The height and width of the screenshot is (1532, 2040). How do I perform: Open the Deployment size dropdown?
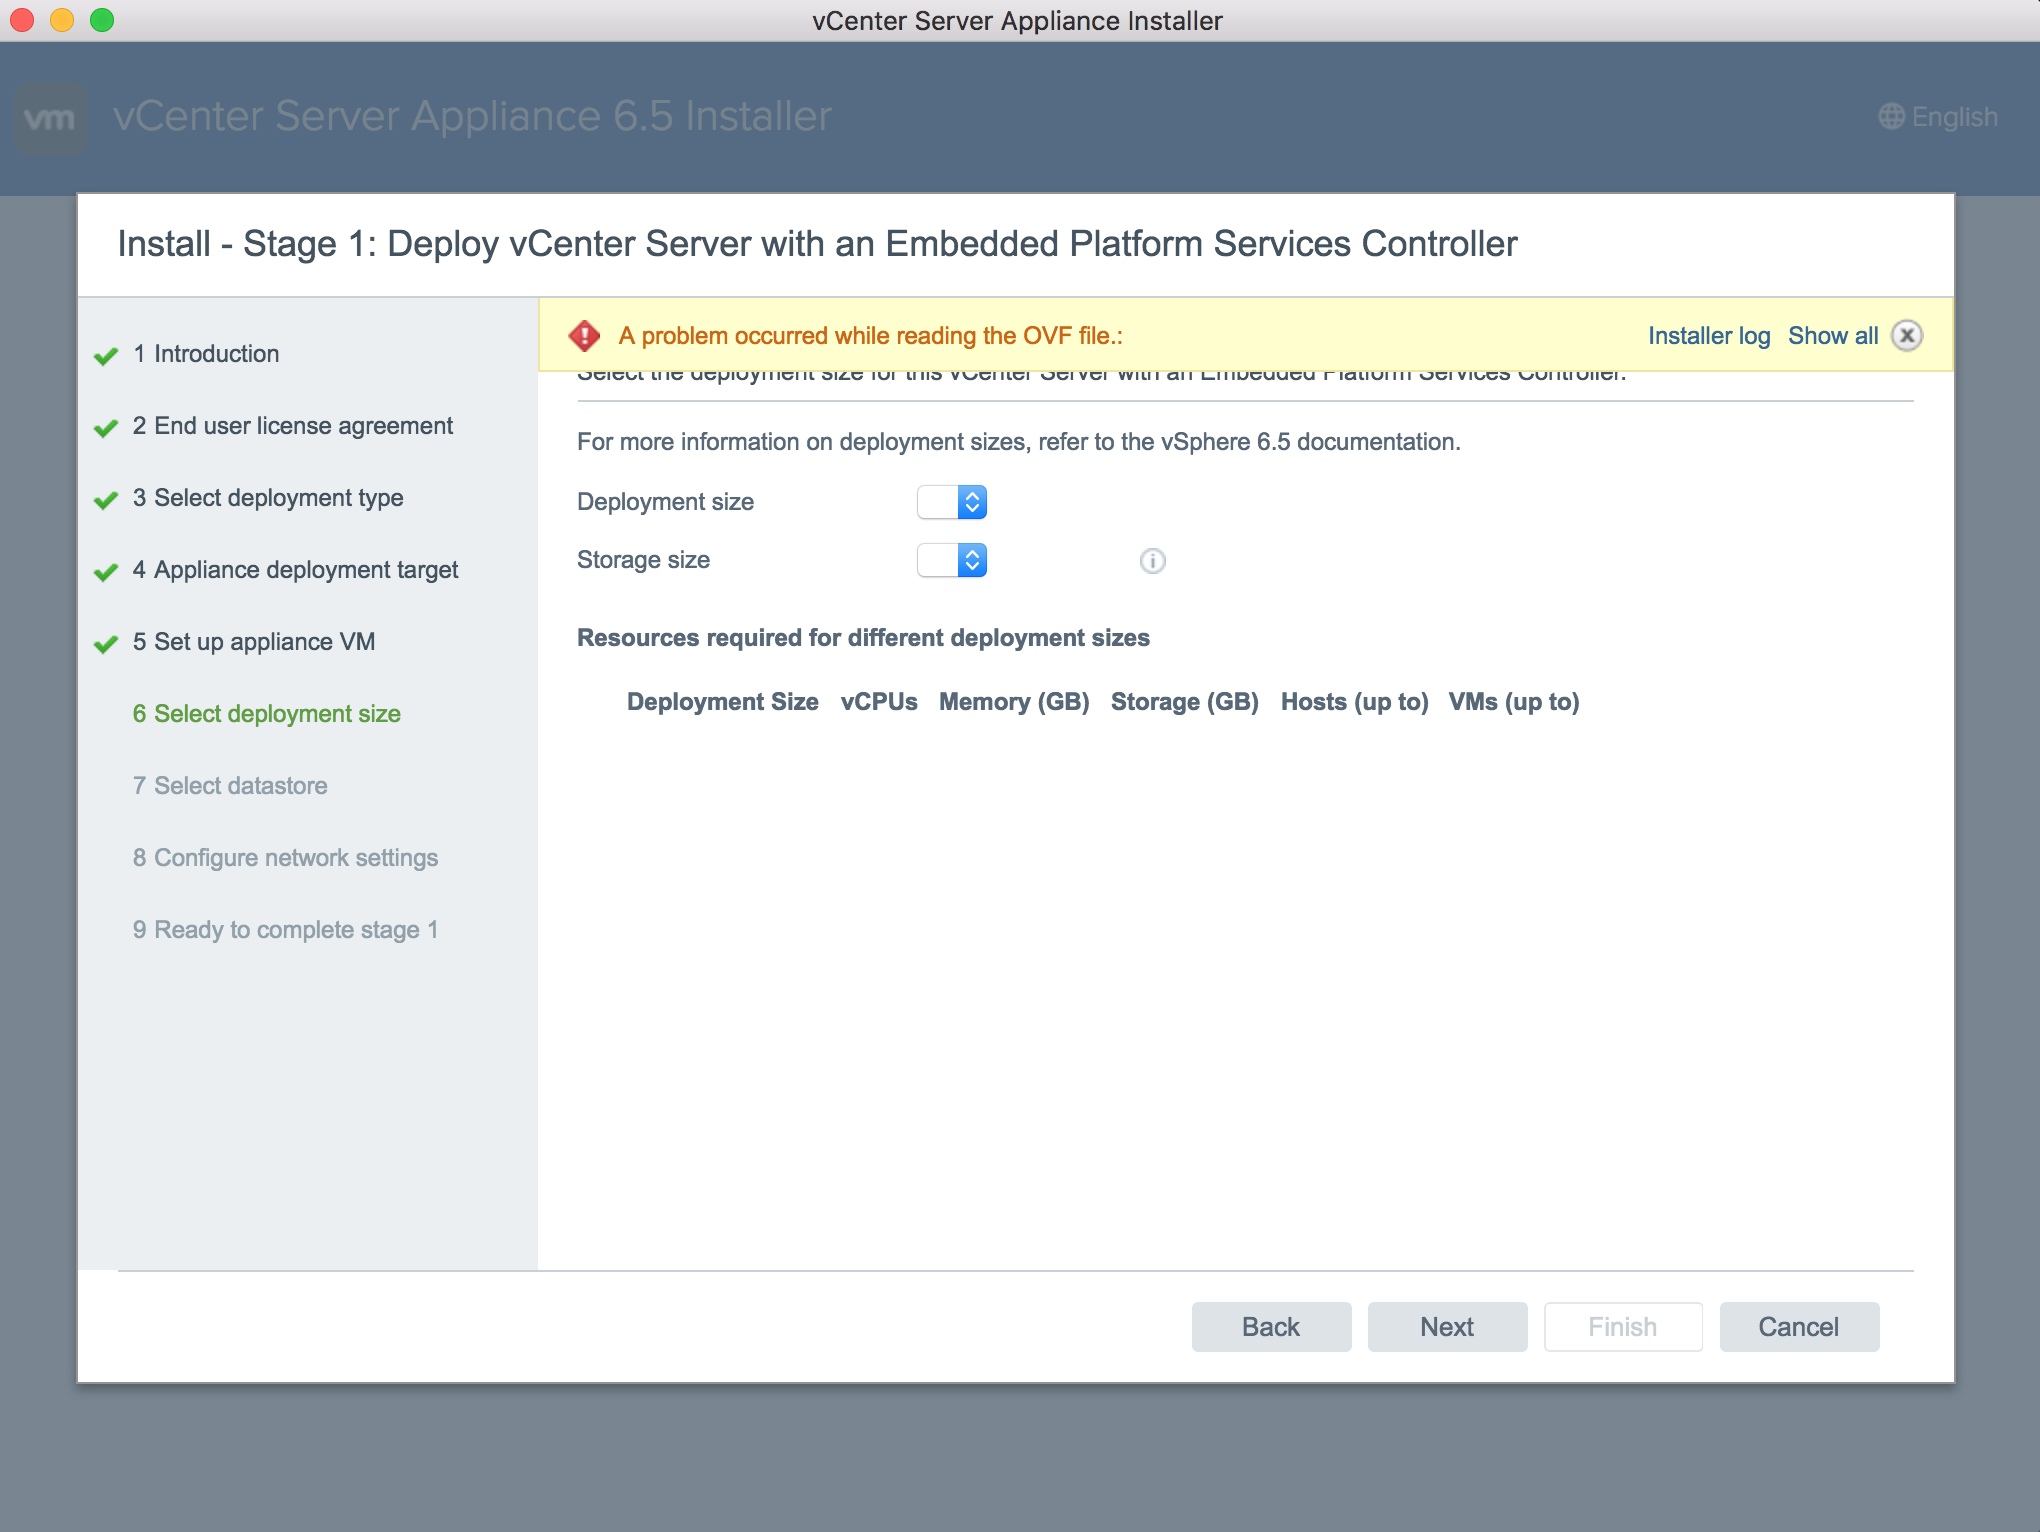click(x=952, y=502)
